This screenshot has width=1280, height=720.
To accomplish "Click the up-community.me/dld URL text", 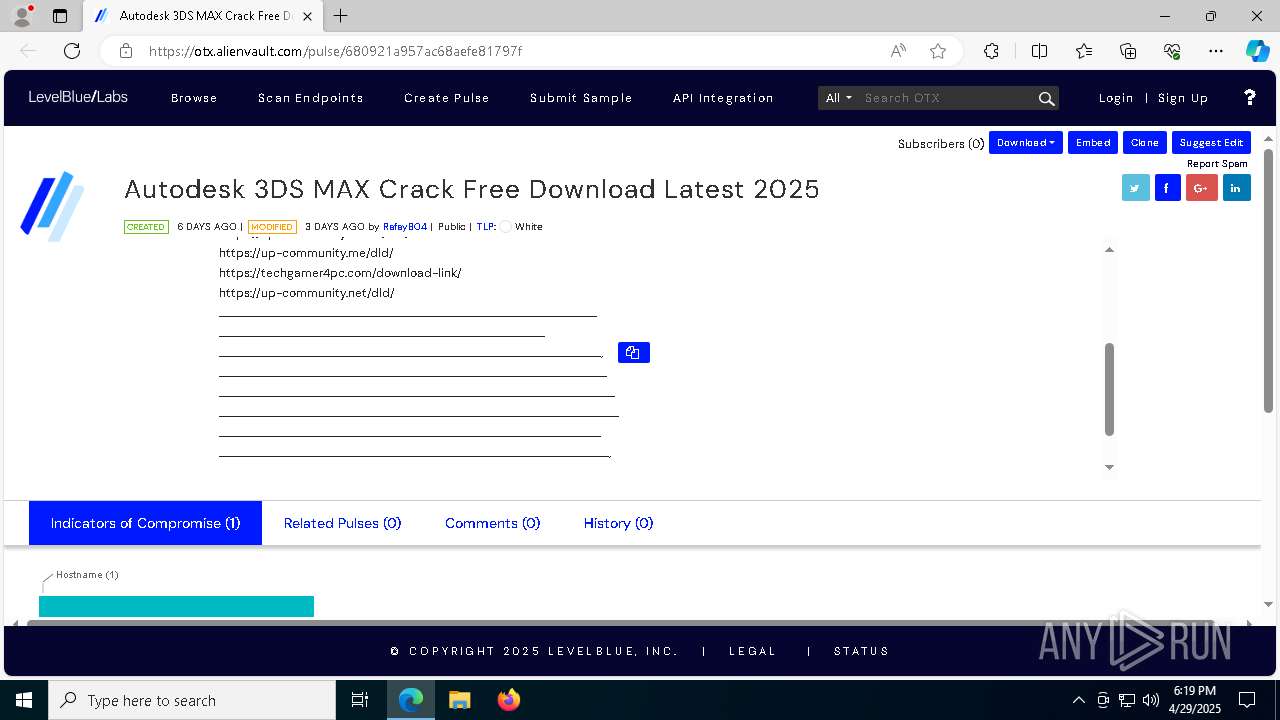I will [x=306, y=253].
